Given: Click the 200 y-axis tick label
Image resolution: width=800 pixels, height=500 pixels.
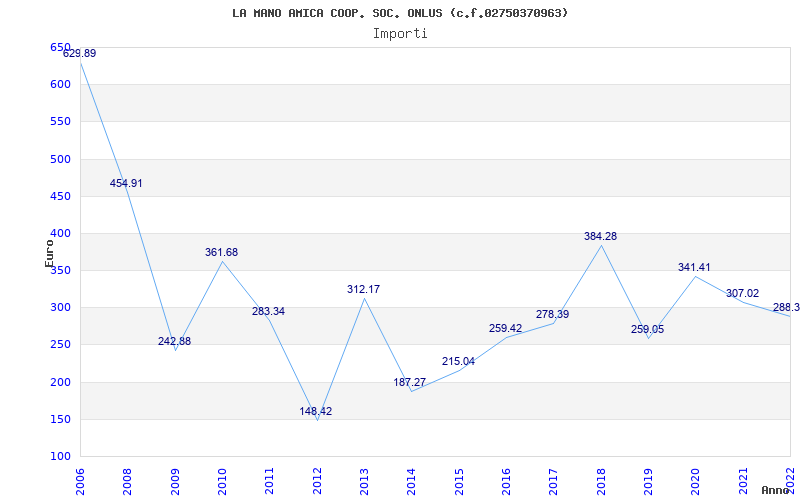Looking at the screenshot, I should click(x=60, y=382).
